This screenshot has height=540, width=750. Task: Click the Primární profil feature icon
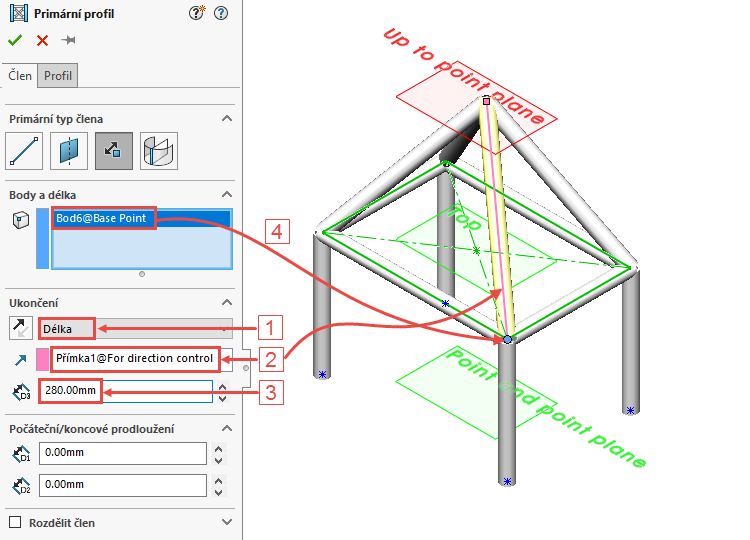pyautogui.click(x=19, y=13)
